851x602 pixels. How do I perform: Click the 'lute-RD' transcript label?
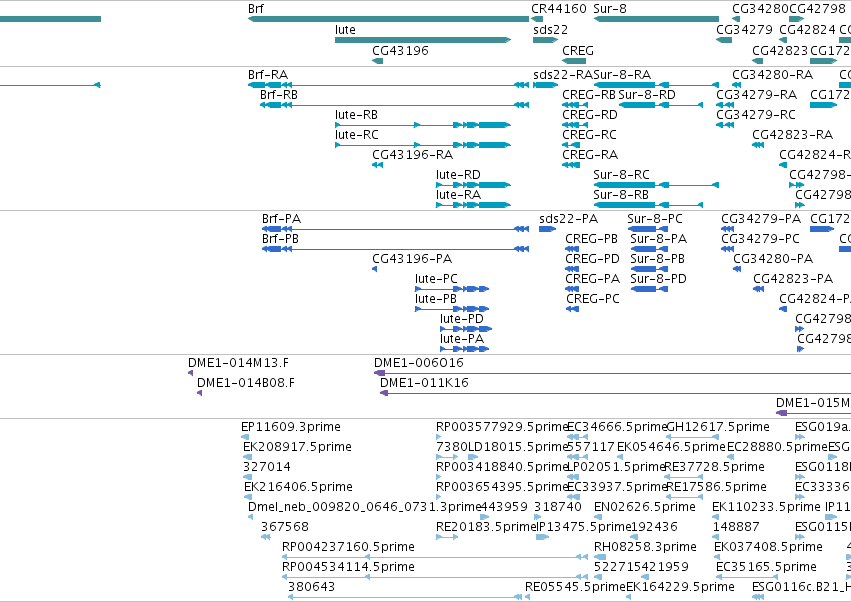(x=458, y=175)
